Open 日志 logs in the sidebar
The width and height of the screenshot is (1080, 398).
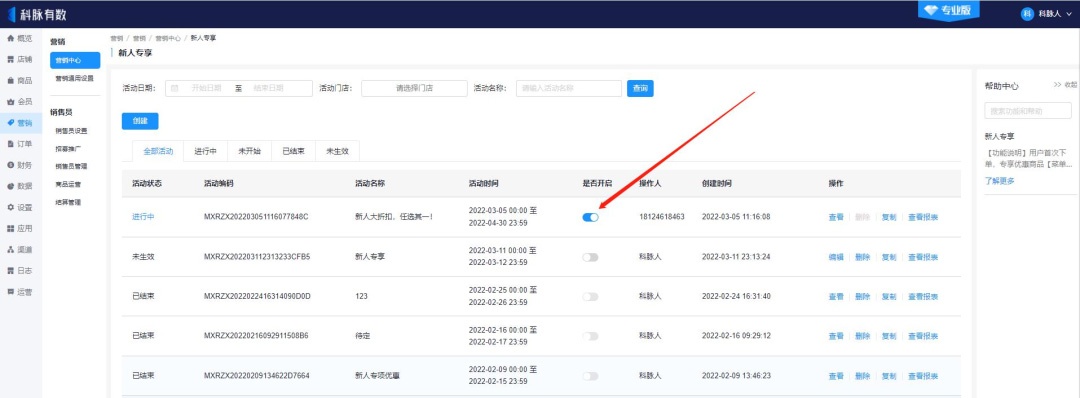(x=20, y=271)
